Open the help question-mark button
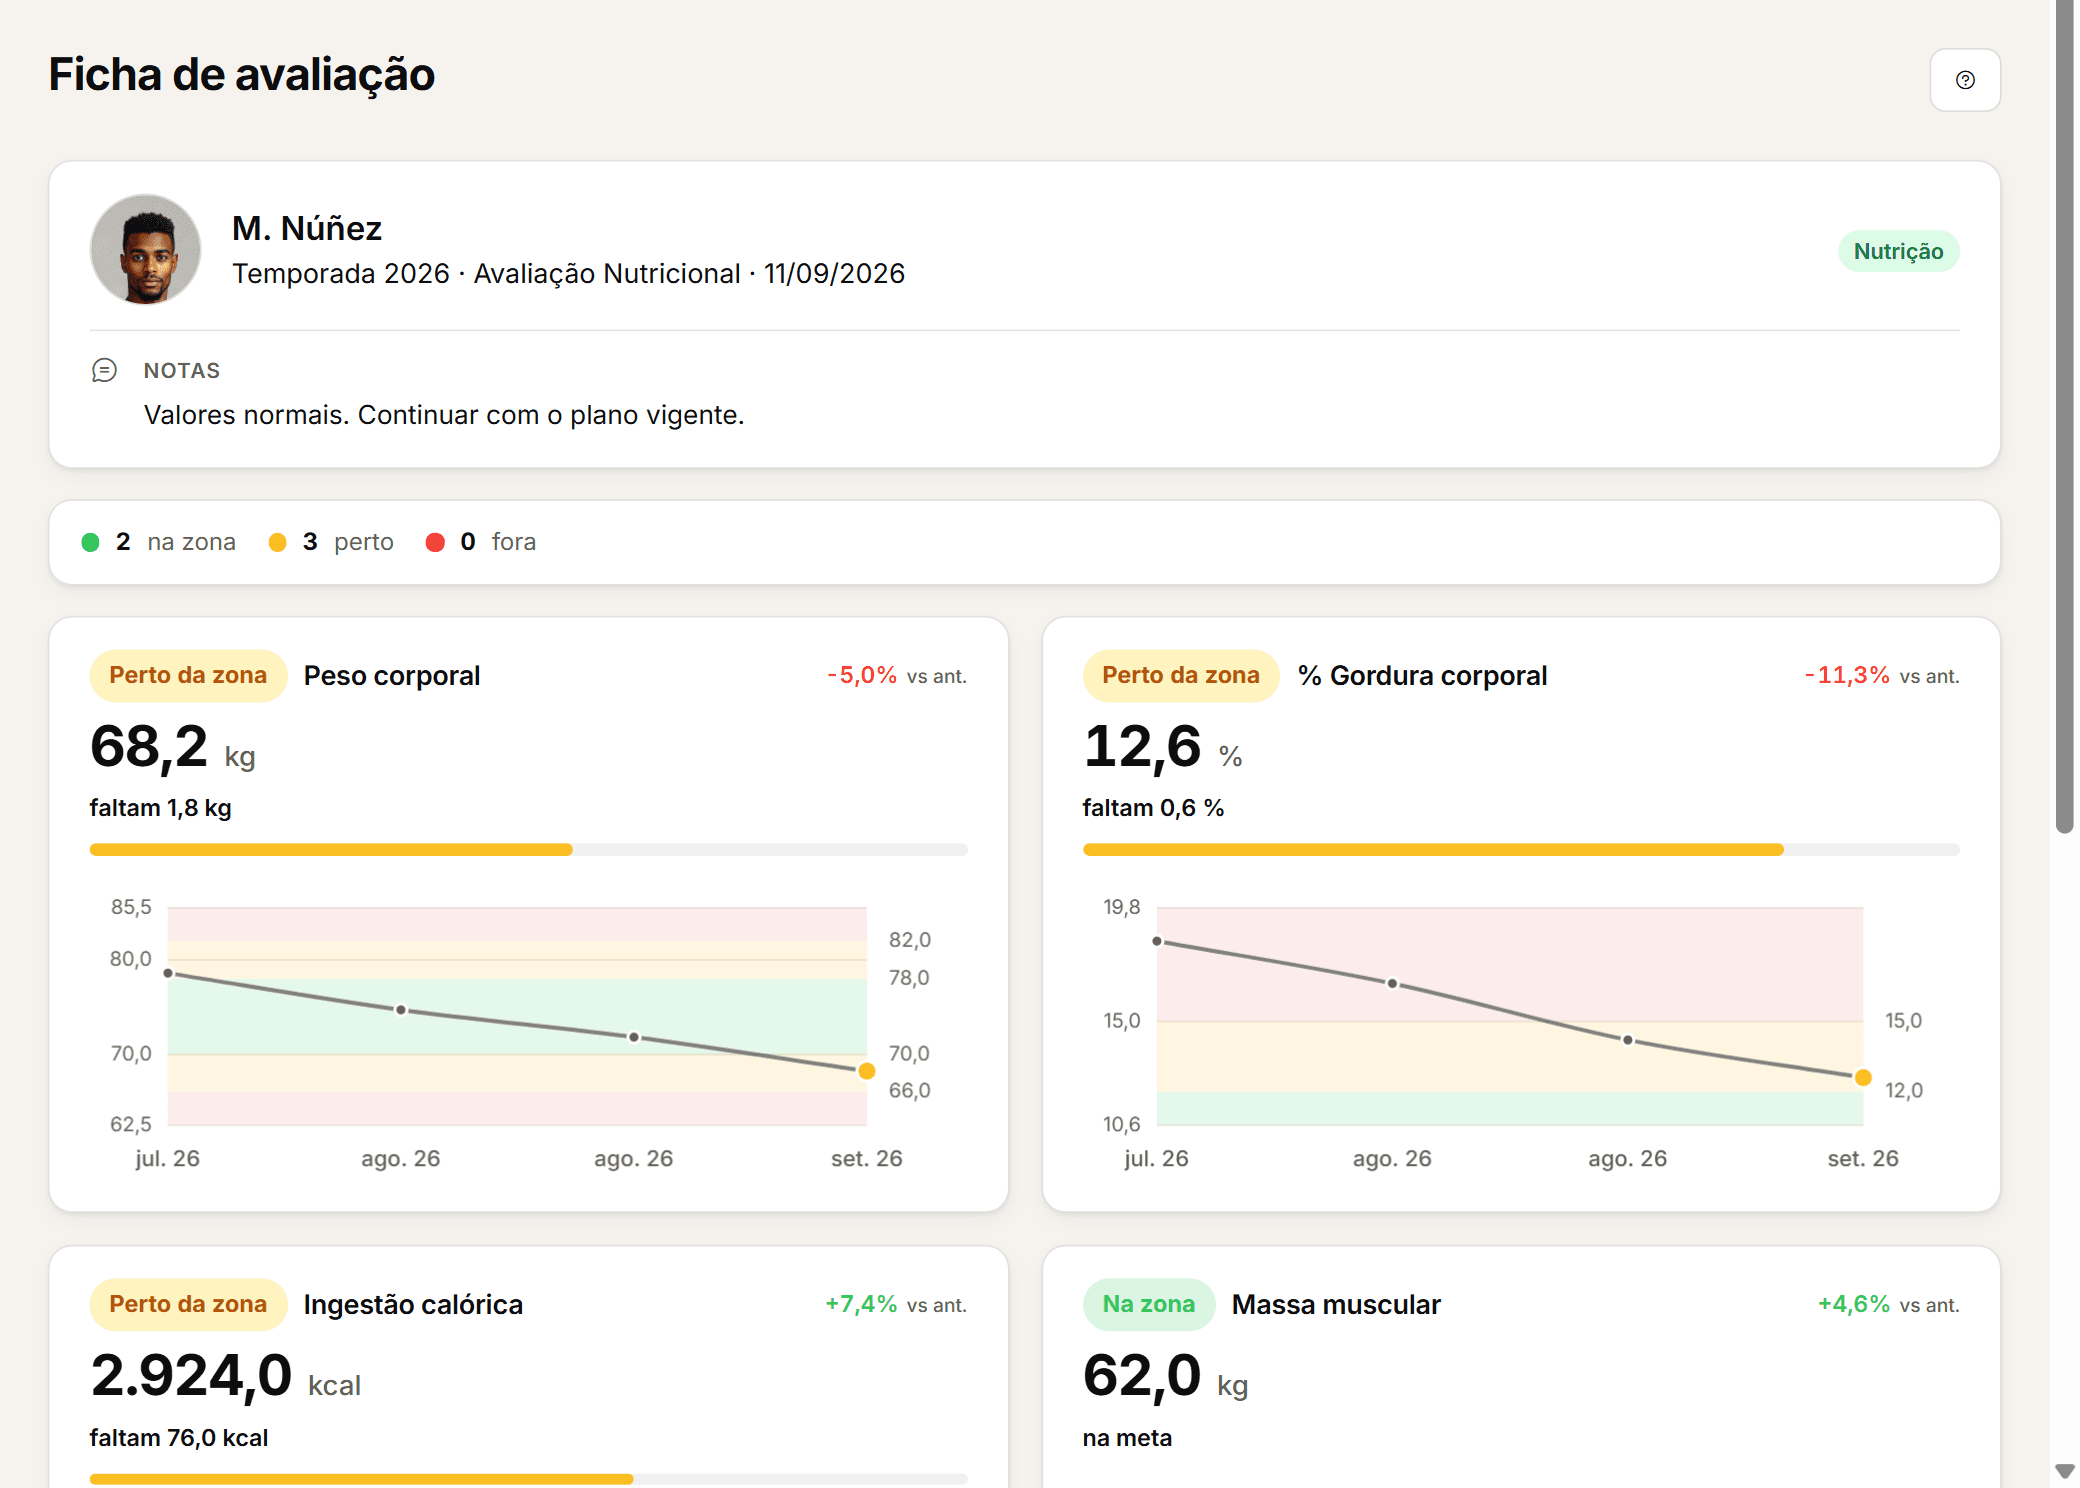This screenshot has width=2080, height=1488. 1964,80
